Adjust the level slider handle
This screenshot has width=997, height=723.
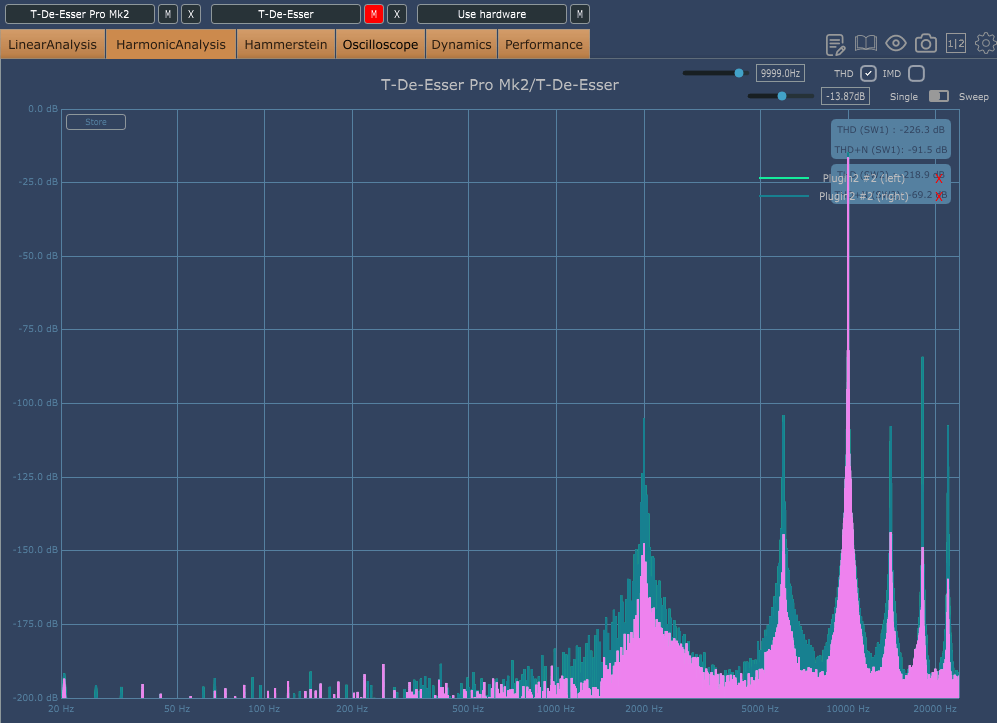782,96
